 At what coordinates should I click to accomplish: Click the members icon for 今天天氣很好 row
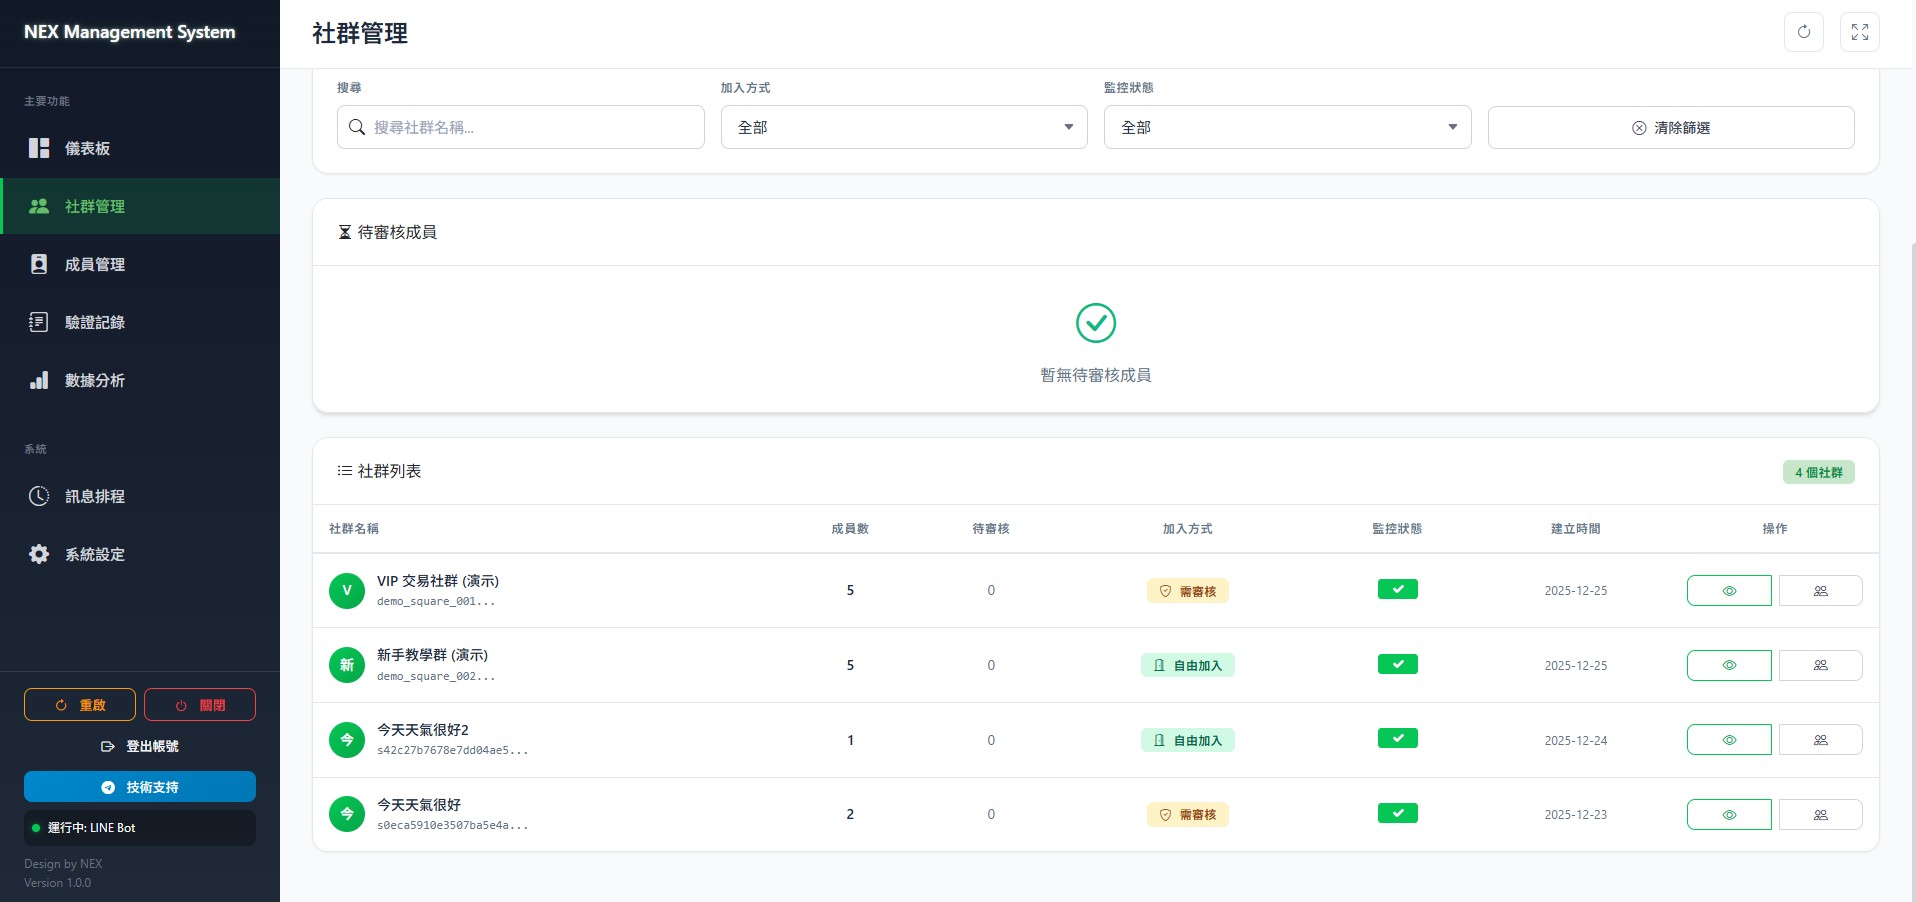click(x=1820, y=815)
